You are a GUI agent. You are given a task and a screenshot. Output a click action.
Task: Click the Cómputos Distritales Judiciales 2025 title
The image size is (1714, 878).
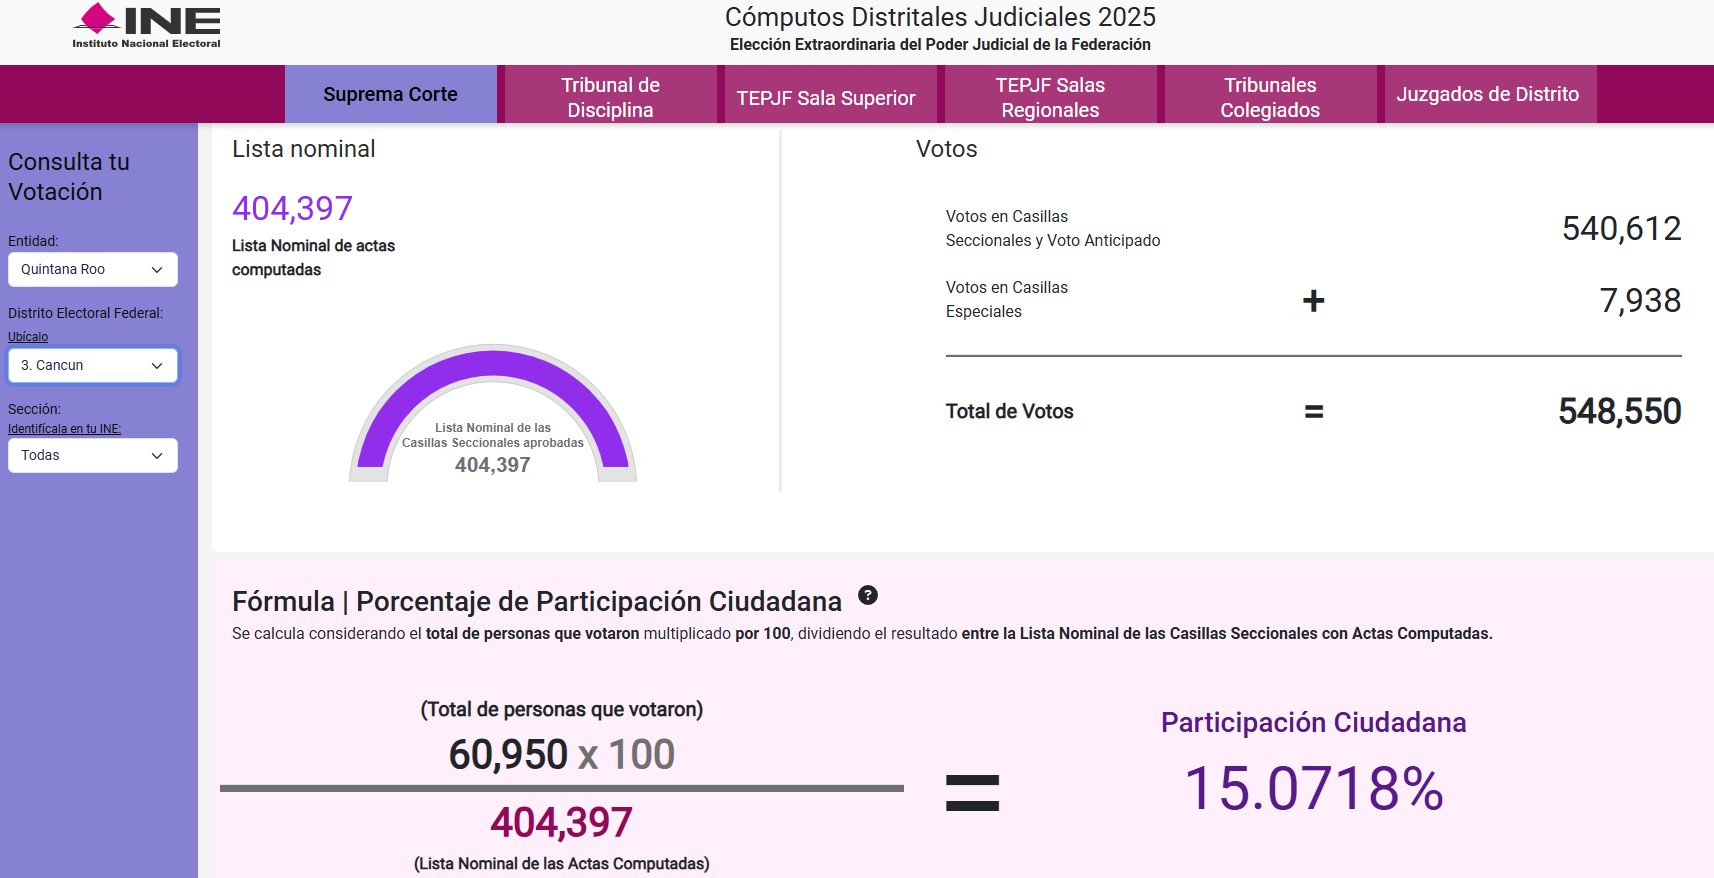[x=940, y=17]
